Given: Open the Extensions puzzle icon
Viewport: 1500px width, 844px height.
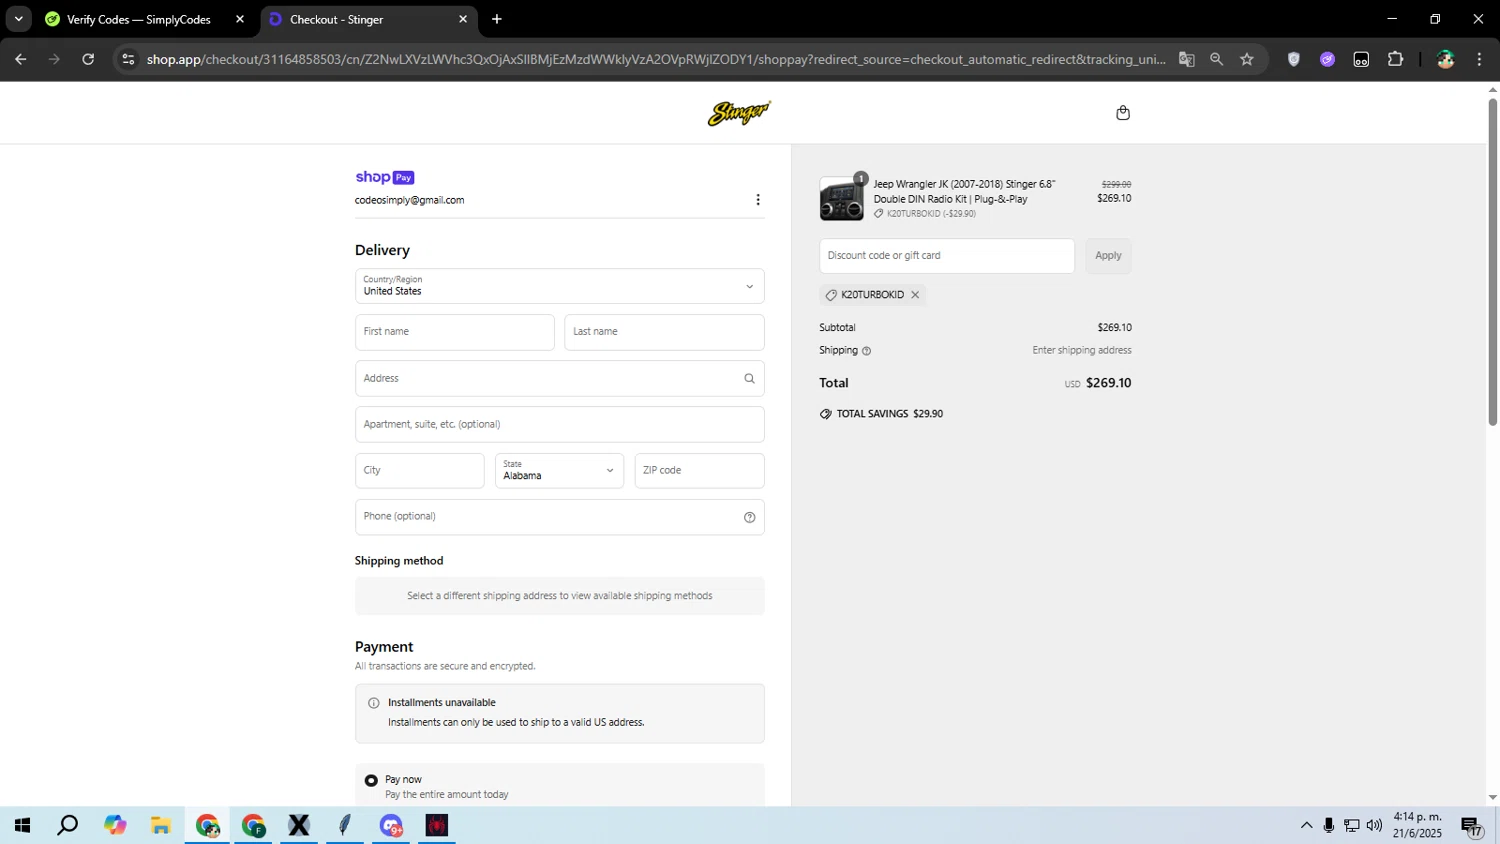Looking at the screenshot, I should click(x=1396, y=59).
